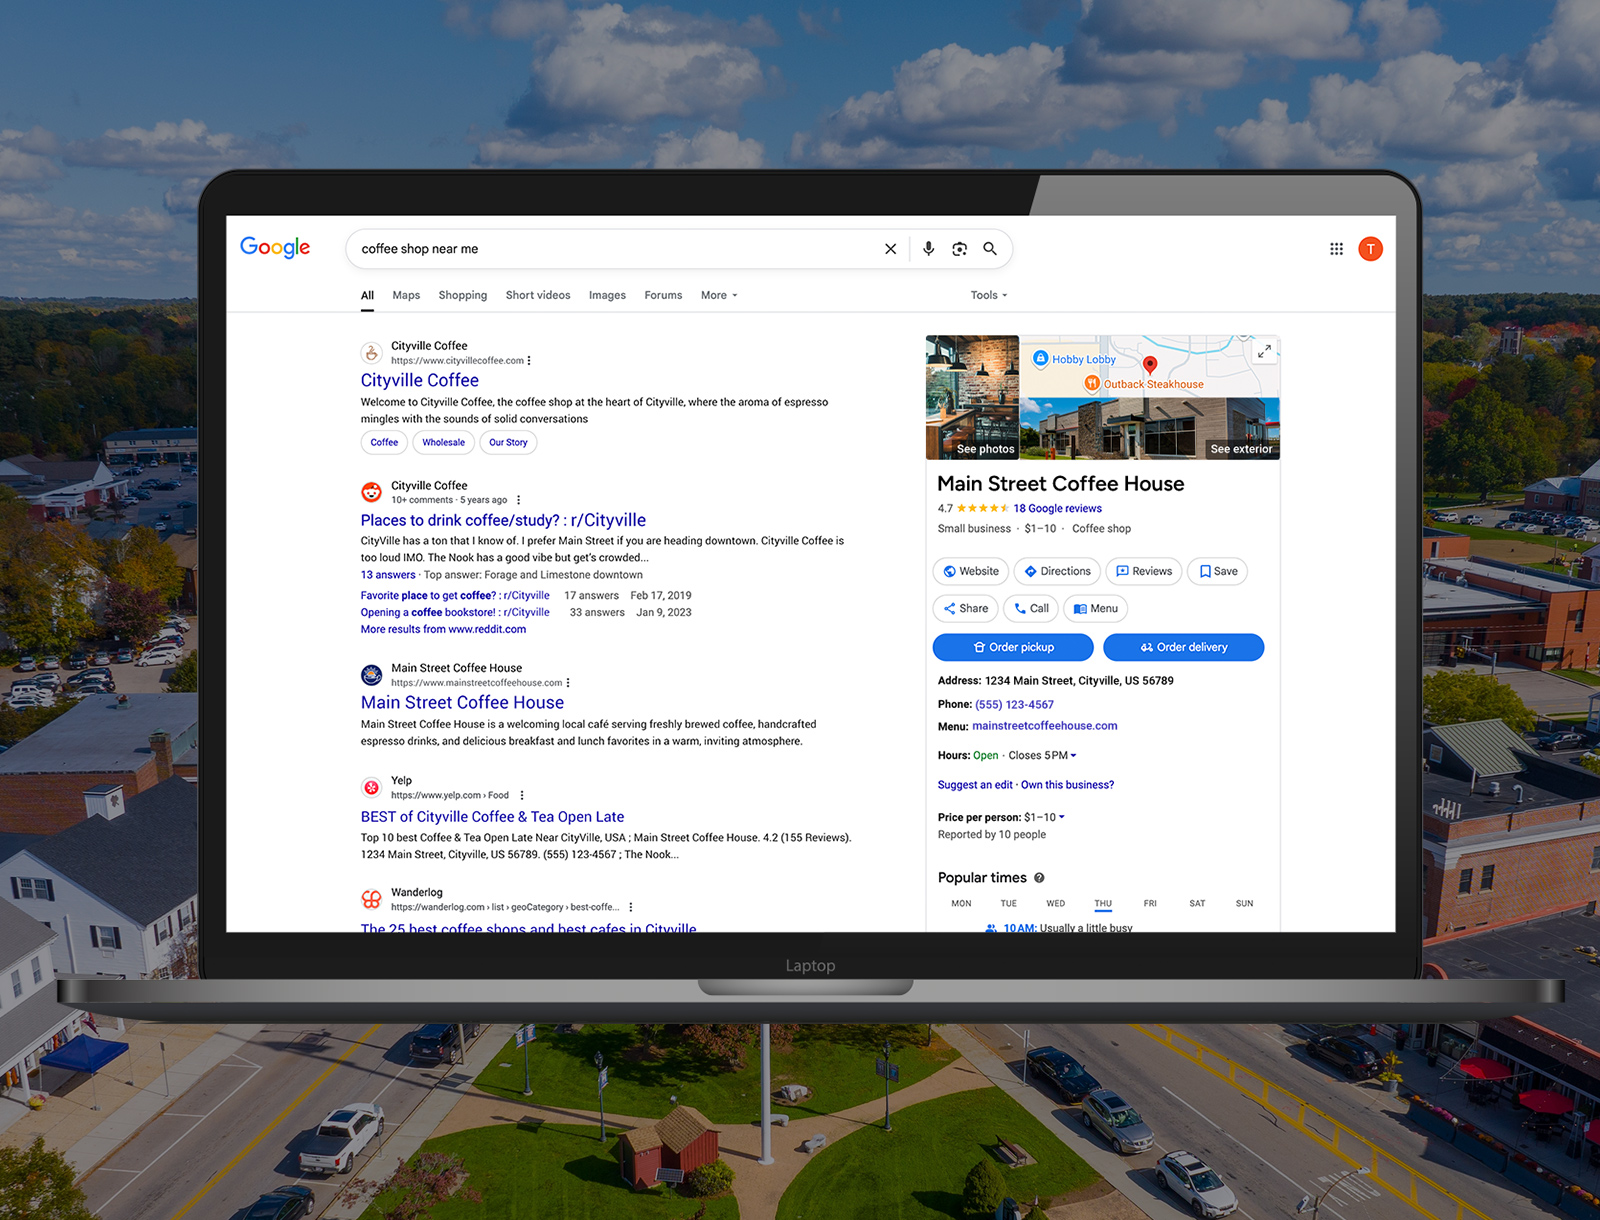The height and width of the screenshot is (1220, 1600).
Task: Open More results from www.reddit.com
Action: [443, 630]
